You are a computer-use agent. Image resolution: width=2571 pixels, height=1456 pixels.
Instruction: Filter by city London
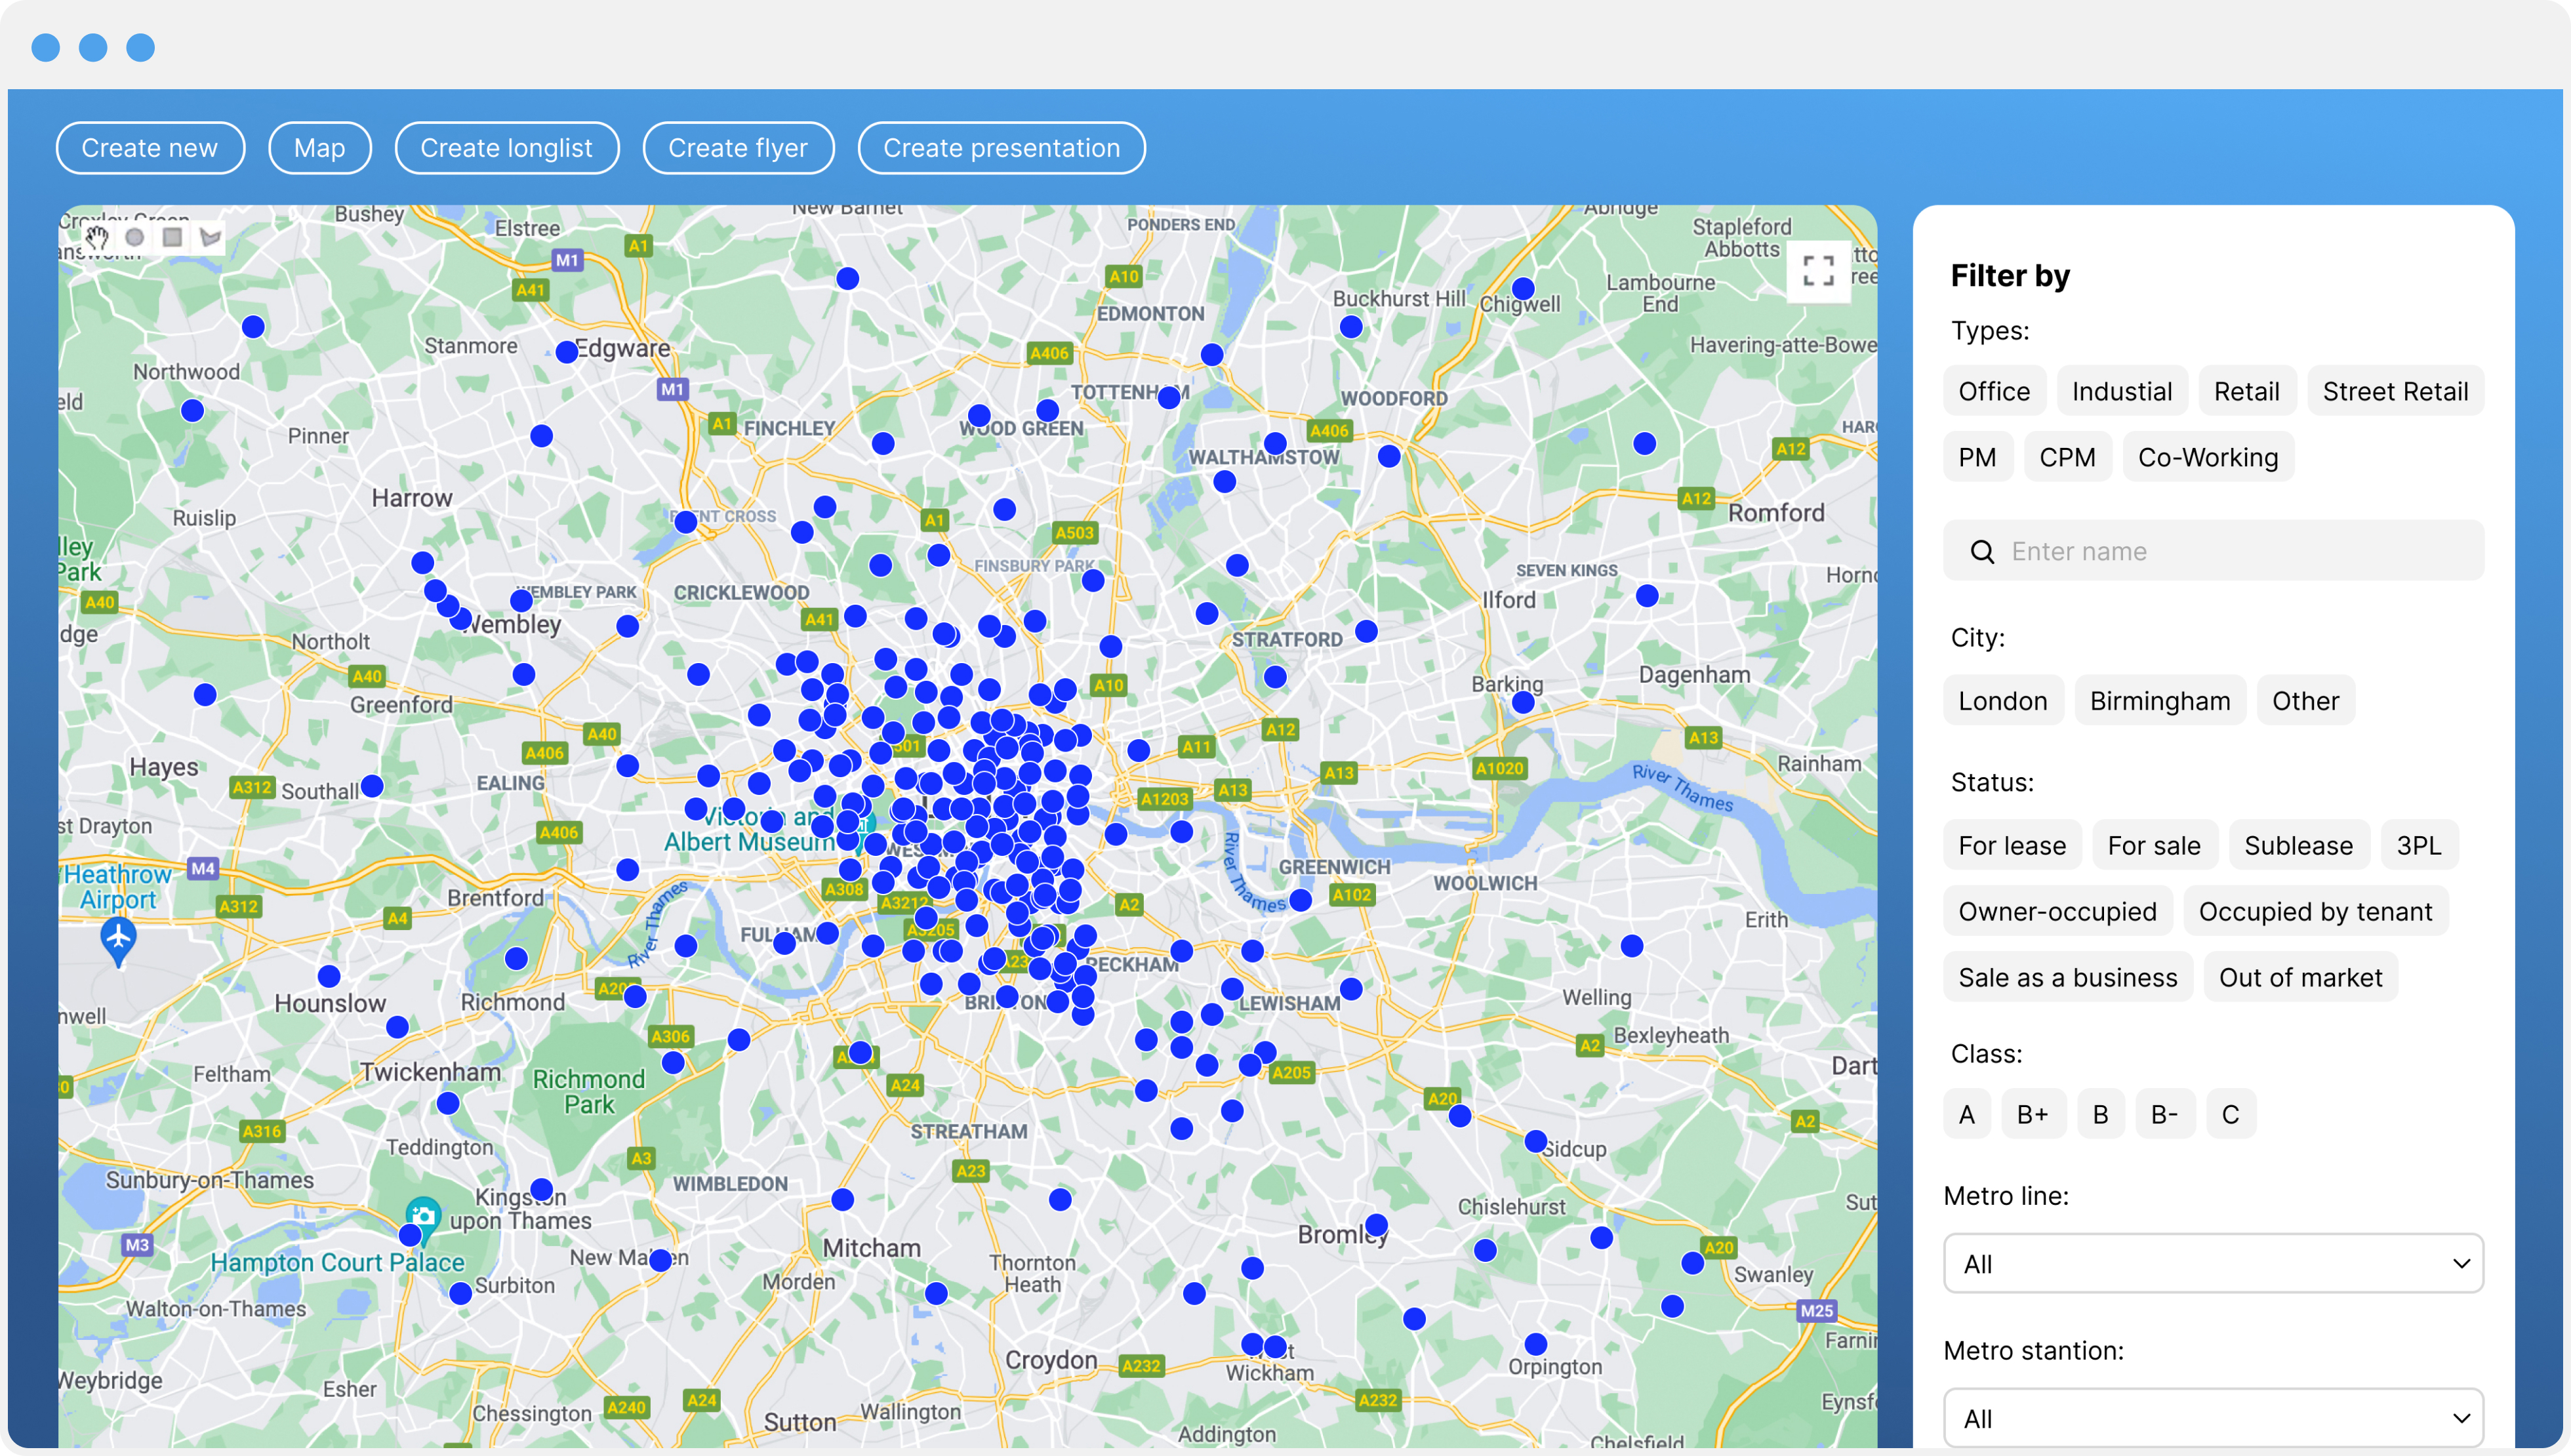point(2003,701)
